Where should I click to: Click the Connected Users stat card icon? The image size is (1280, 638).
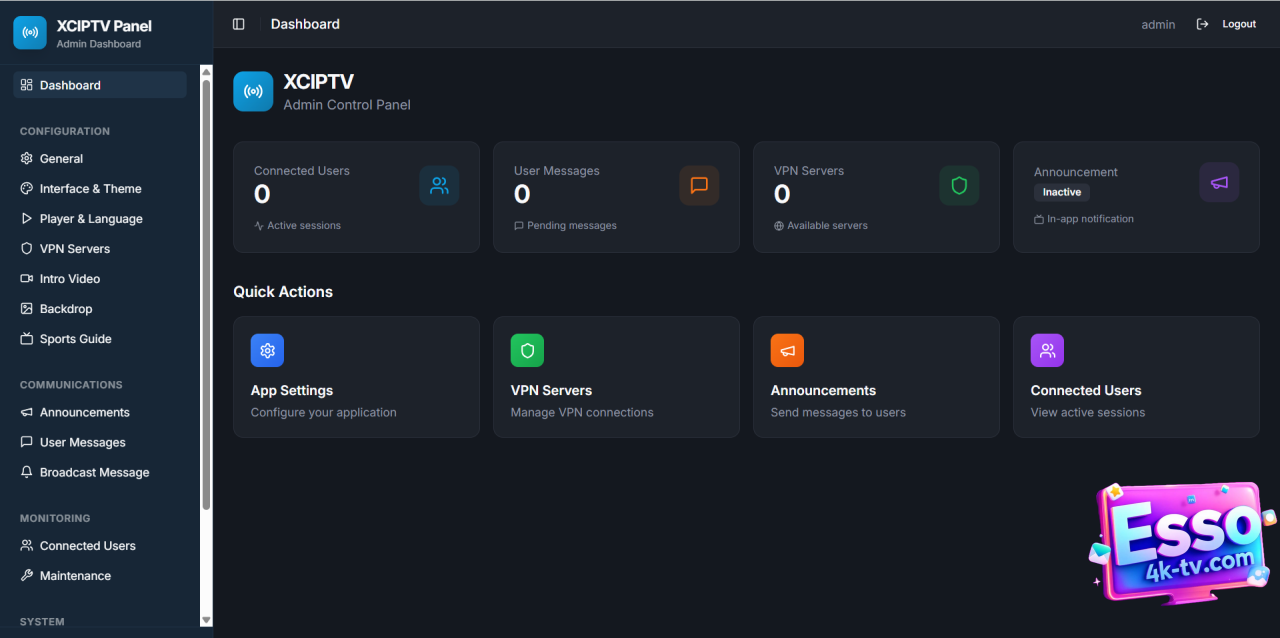tap(439, 186)
